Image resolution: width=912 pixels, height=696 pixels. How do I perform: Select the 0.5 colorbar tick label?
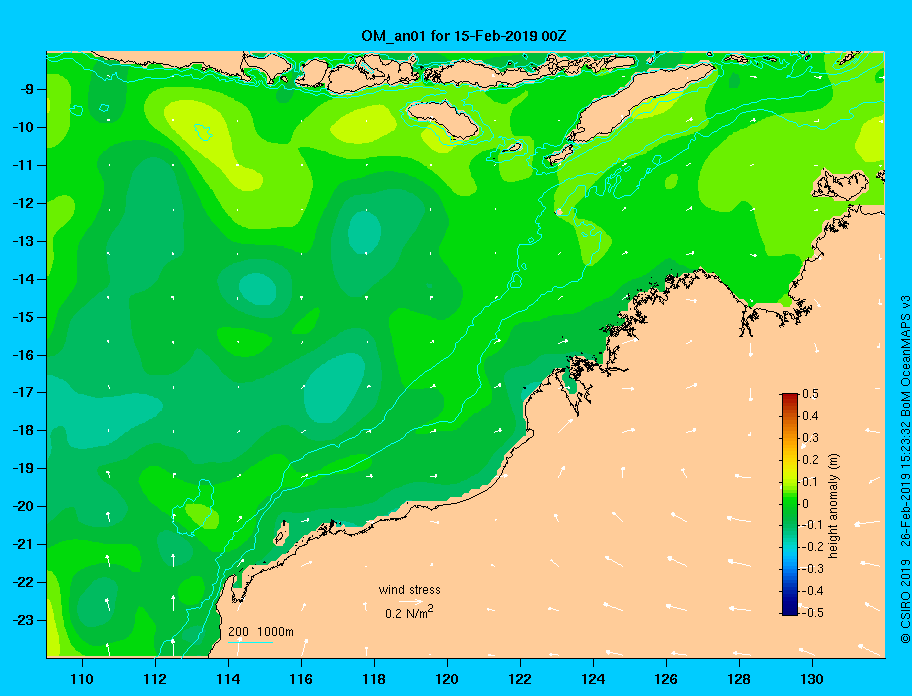(x=810, y=394)
